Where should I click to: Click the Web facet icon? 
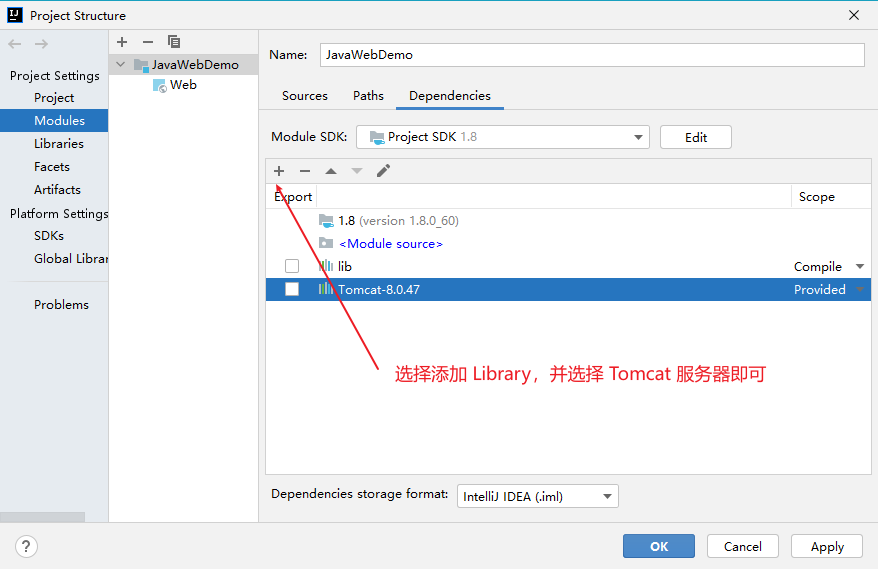[x=160, y=85]
